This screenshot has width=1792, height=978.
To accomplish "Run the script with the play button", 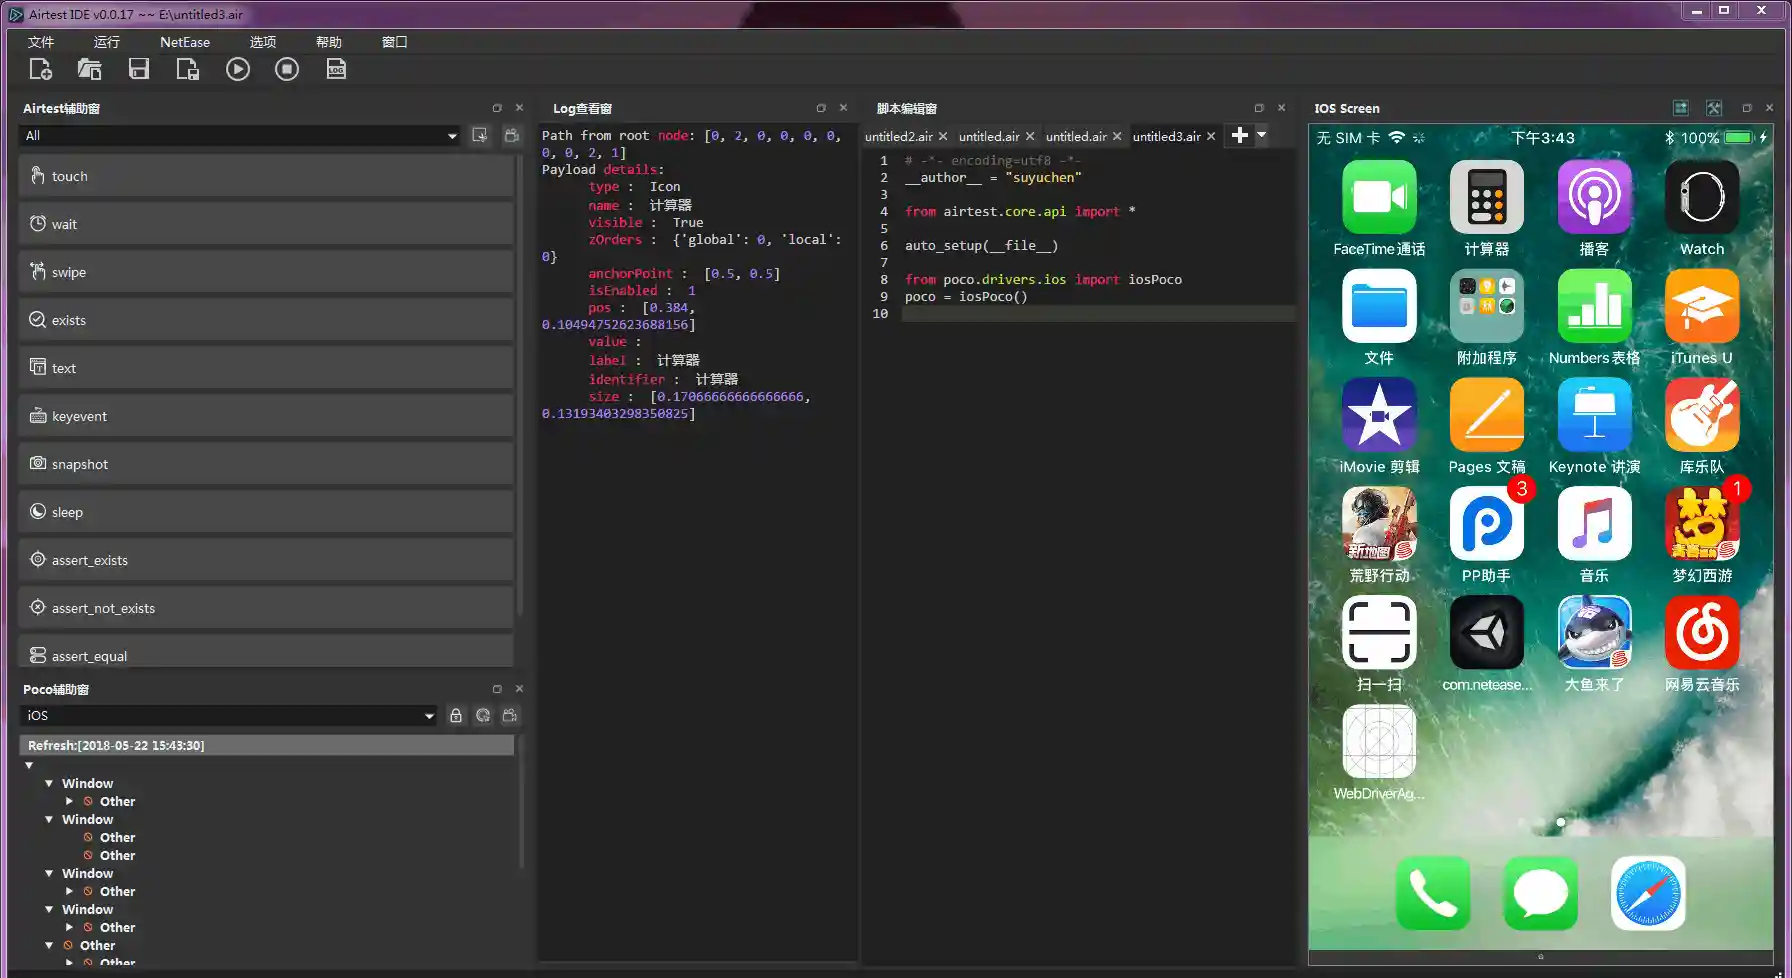I will pyautogui.click(x=238, y=68).
